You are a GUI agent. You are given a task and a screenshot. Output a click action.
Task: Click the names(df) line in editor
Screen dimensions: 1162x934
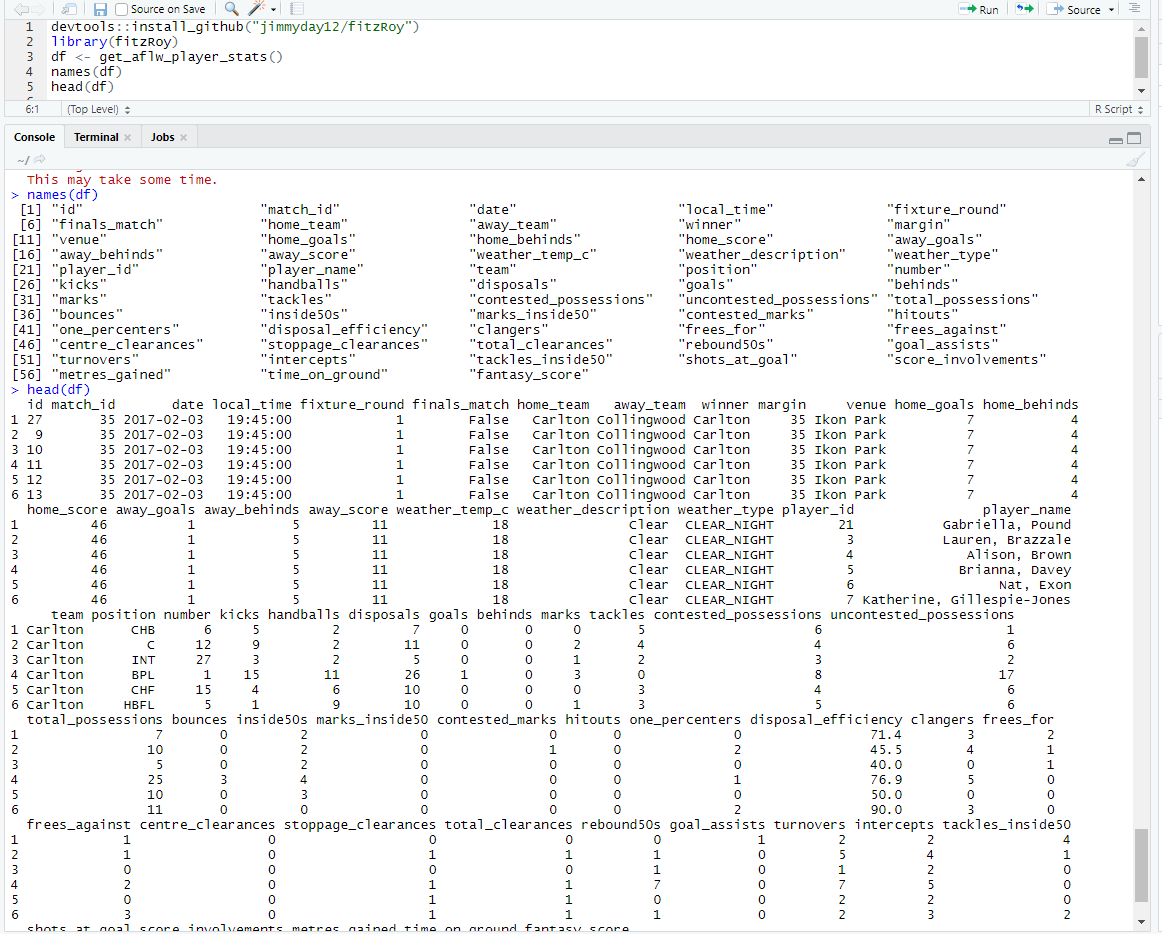pyautogui.click(x=86, y=72)
